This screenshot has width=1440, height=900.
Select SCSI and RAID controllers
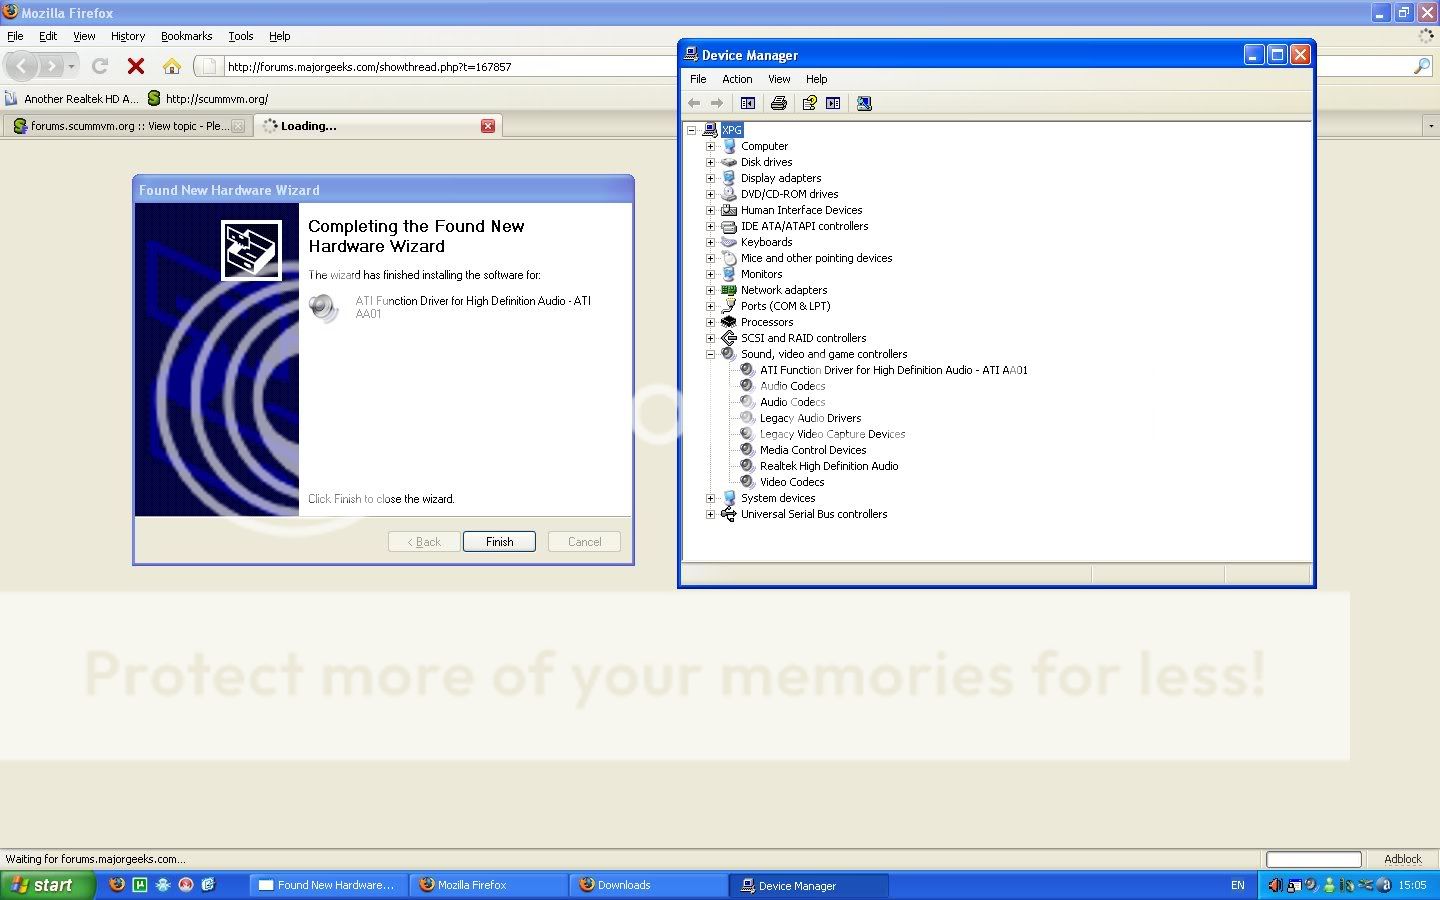click(803, 338)
